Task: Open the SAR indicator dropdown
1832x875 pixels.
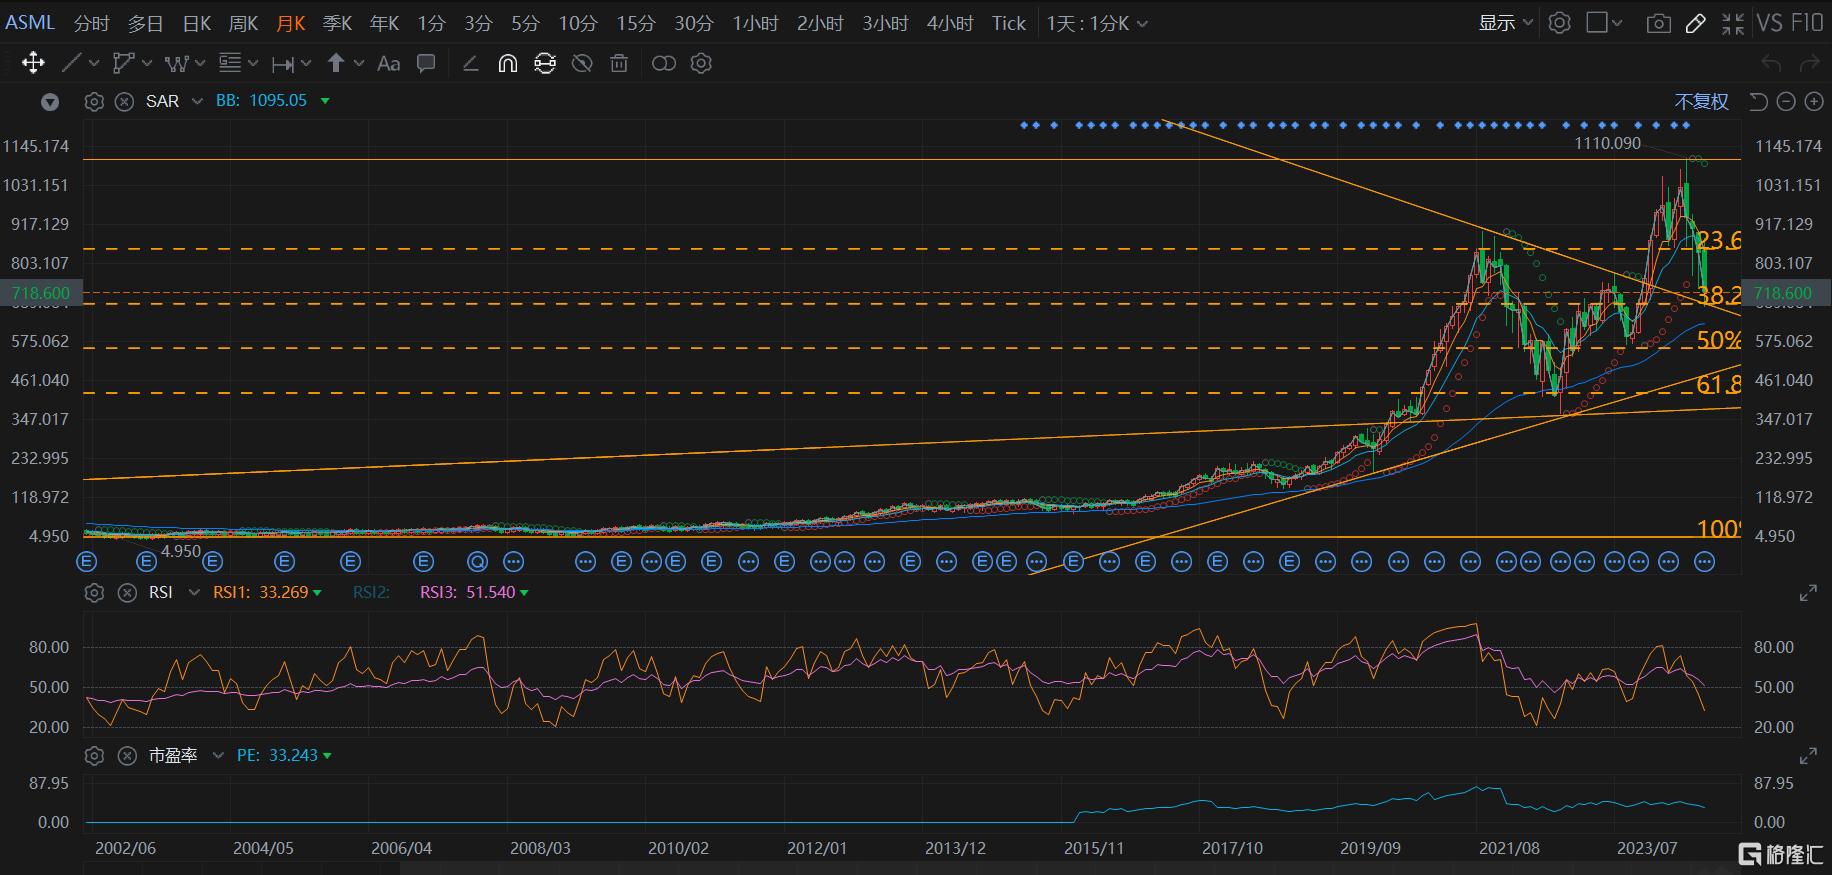Action: coord(197,101)
